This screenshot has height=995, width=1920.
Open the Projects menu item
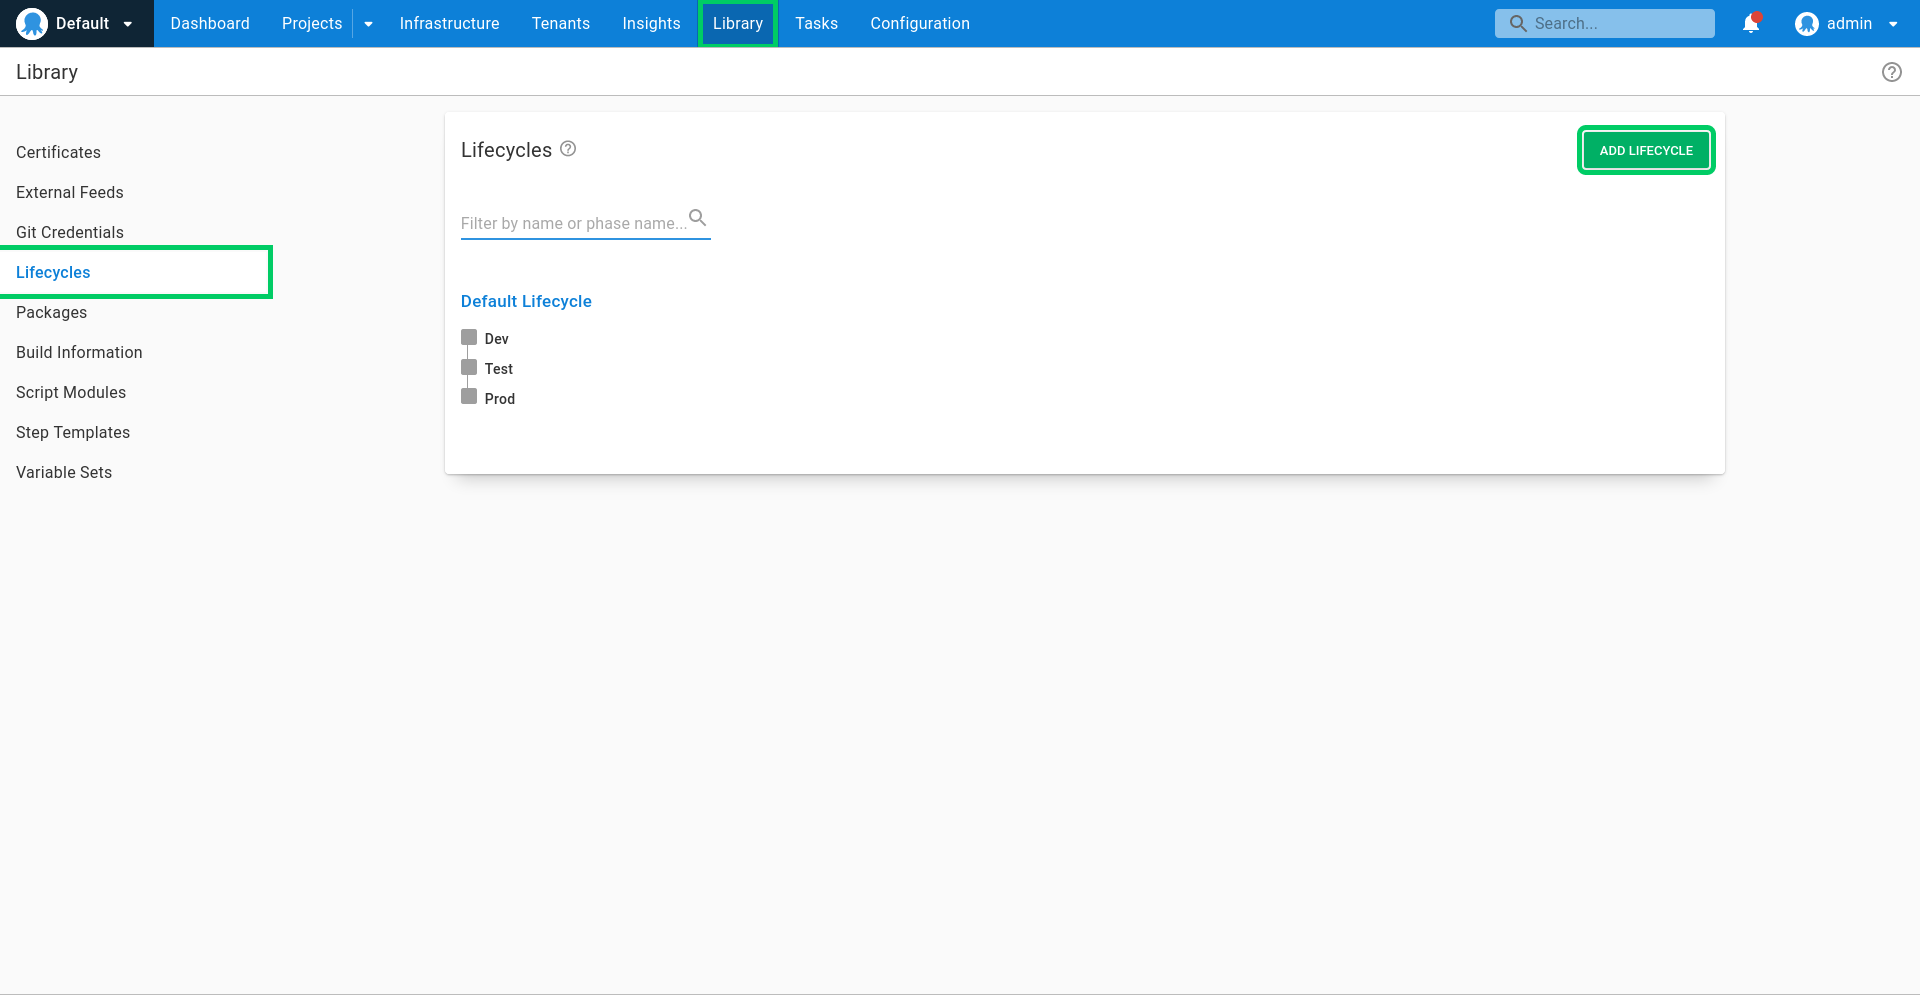click(312, 23)
